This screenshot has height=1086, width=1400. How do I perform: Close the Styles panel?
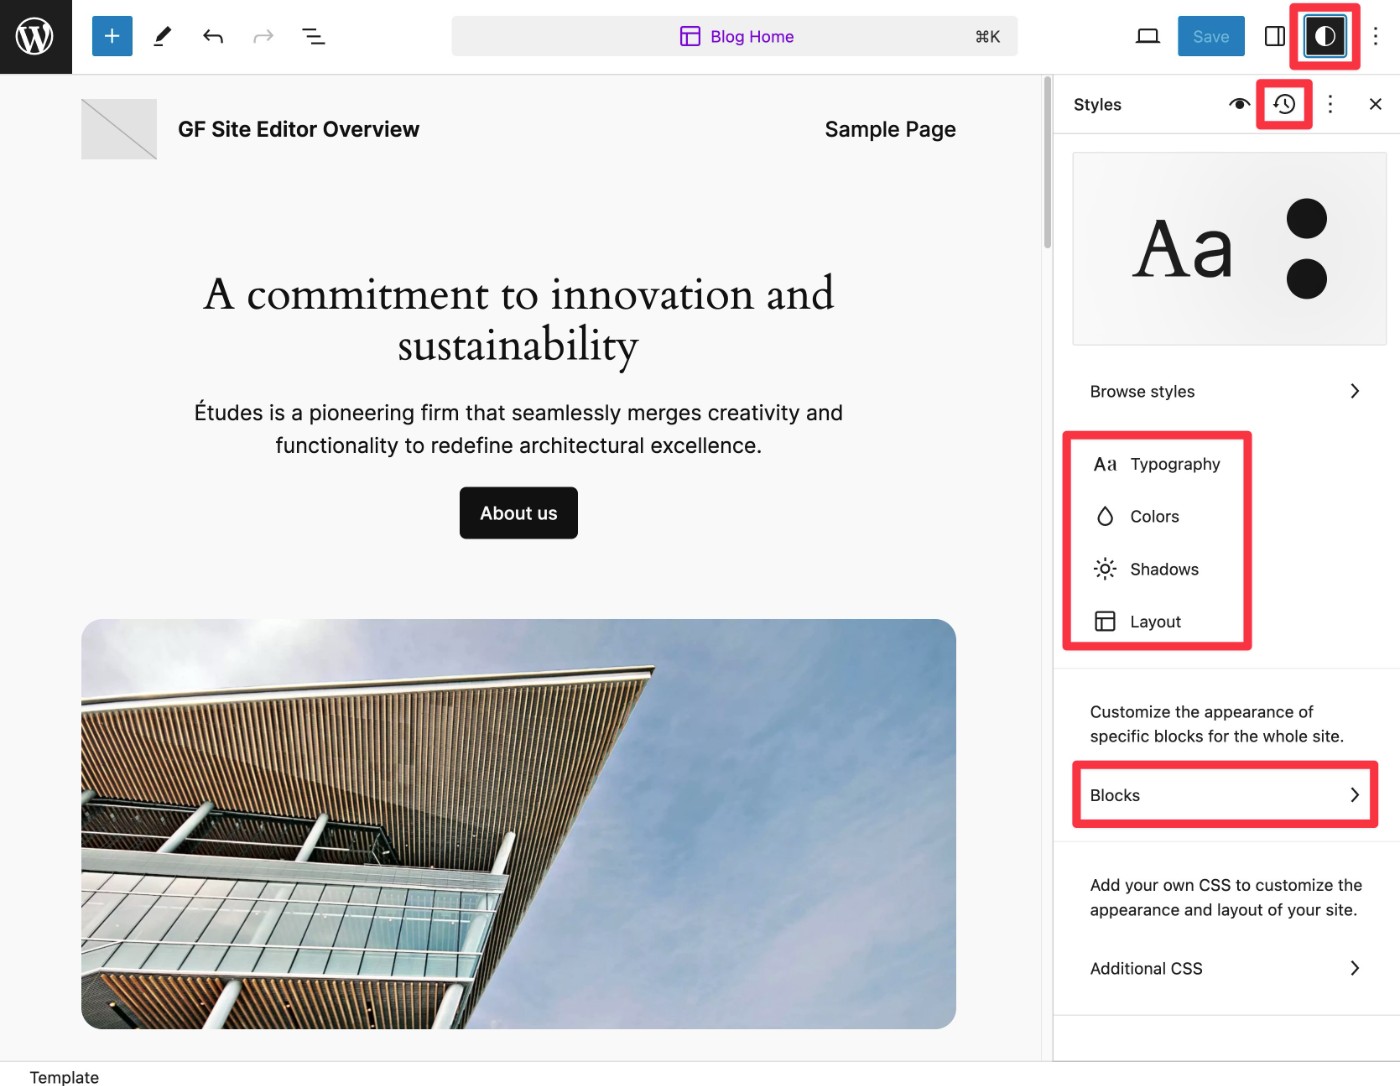click(x=1376, y=104)
